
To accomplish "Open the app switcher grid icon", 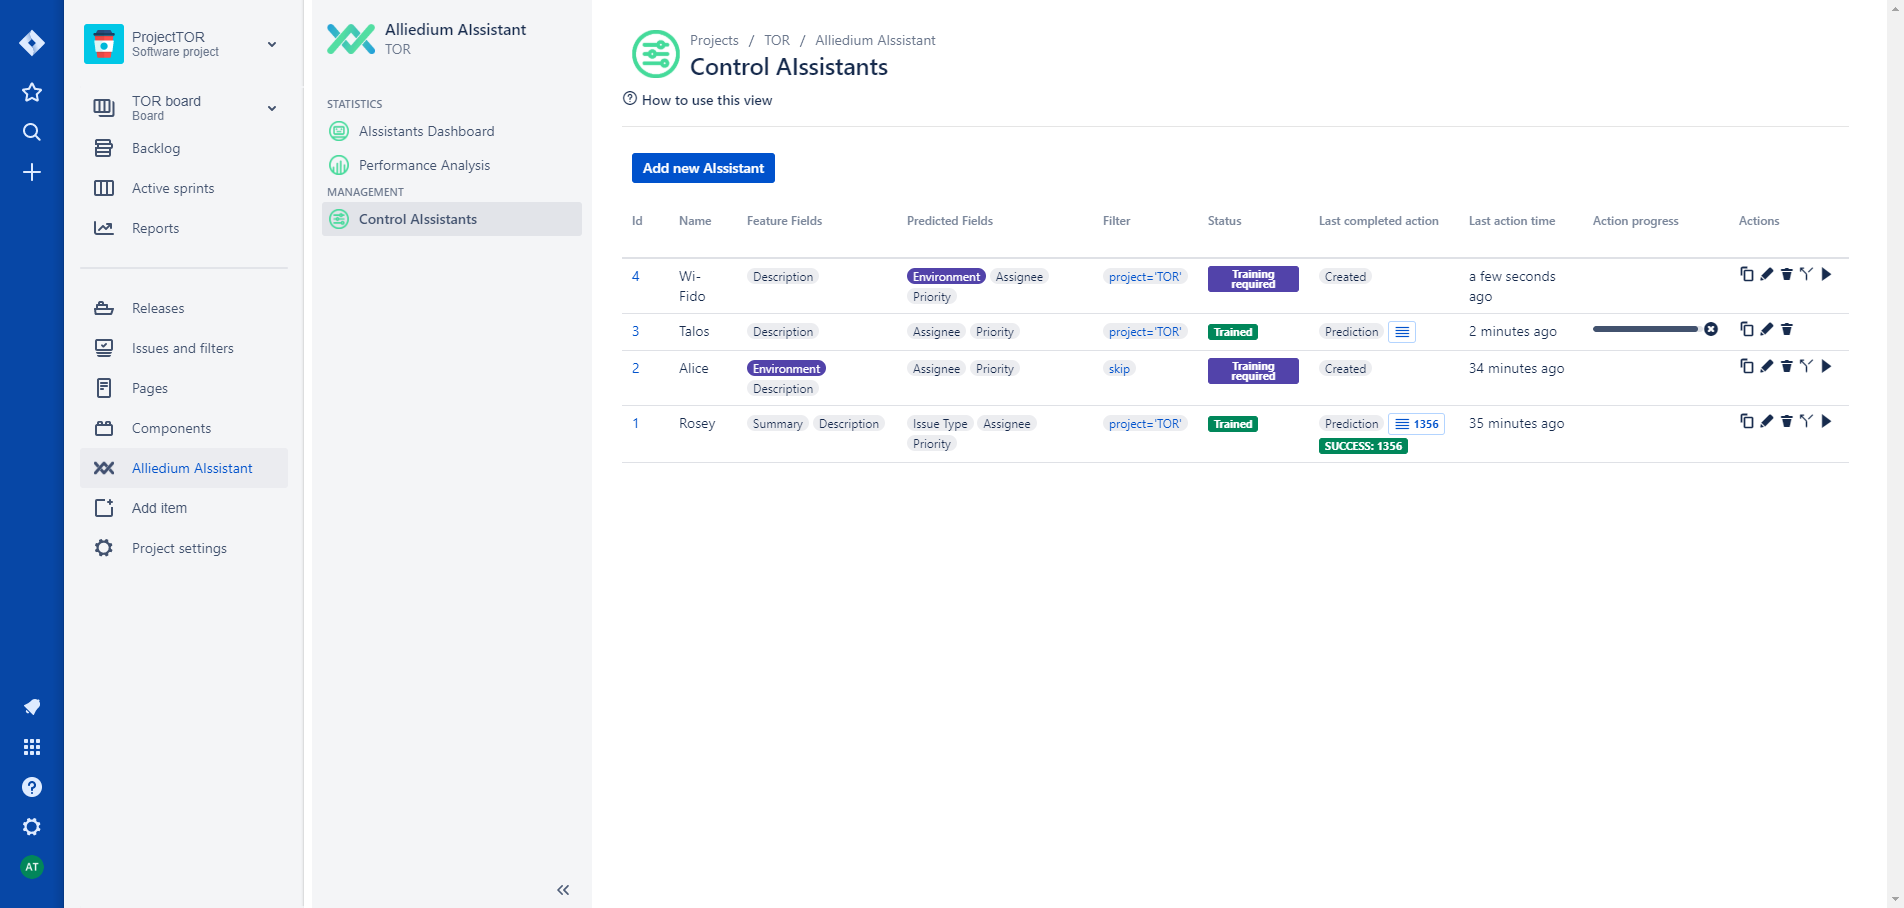I will [32, 747].
